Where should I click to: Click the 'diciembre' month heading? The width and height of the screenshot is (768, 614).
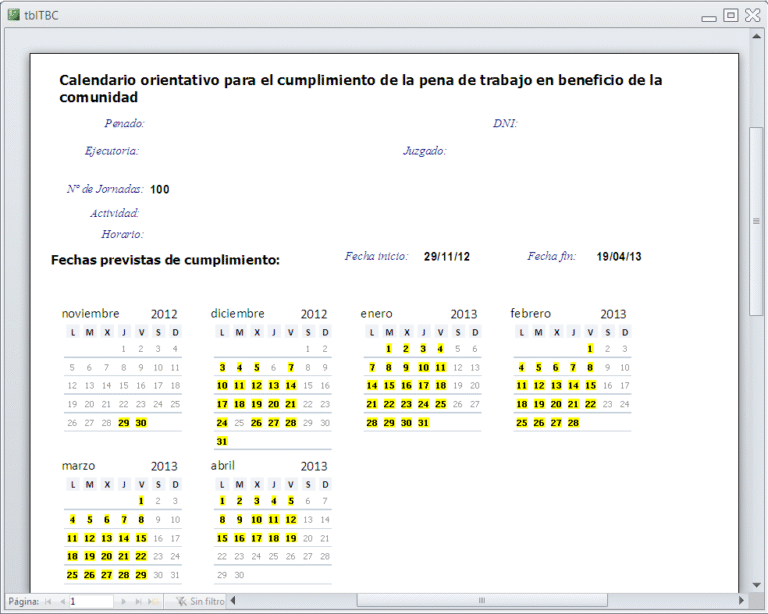[x=238, y=313]
